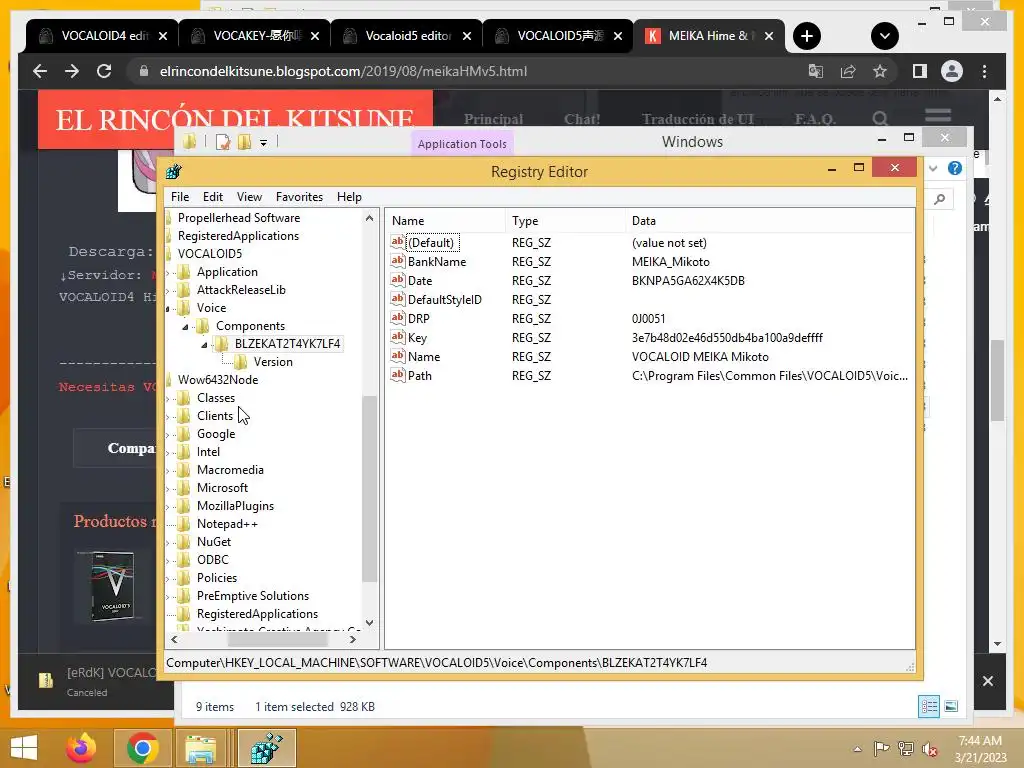This screenshot has width=1024, height=768.
Task: Select the (Default) string value icon
Action: tap(397, 242)
